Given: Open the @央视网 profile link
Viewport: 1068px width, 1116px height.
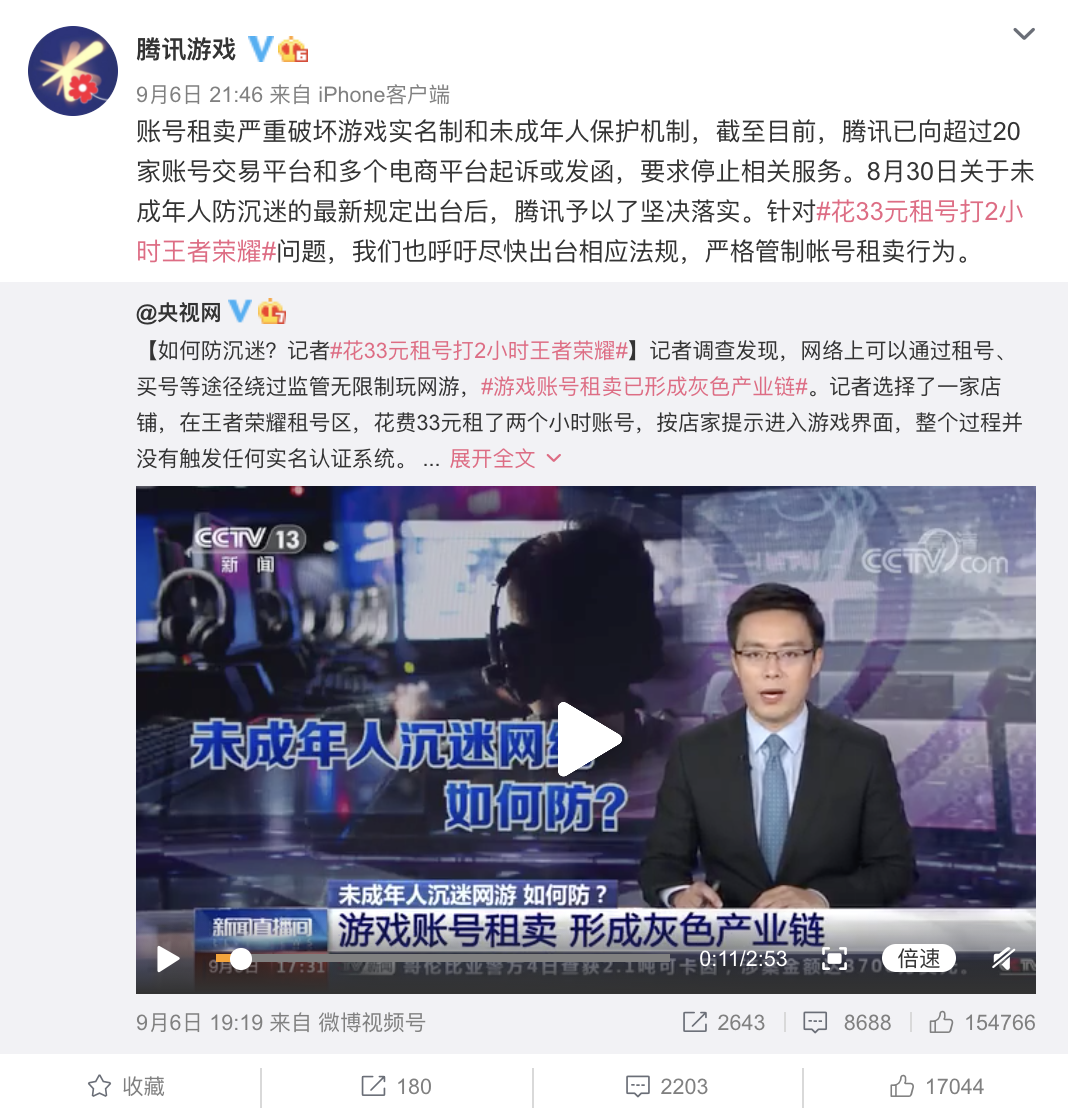Looking at the screenshot, I should (x=179, y=312).
